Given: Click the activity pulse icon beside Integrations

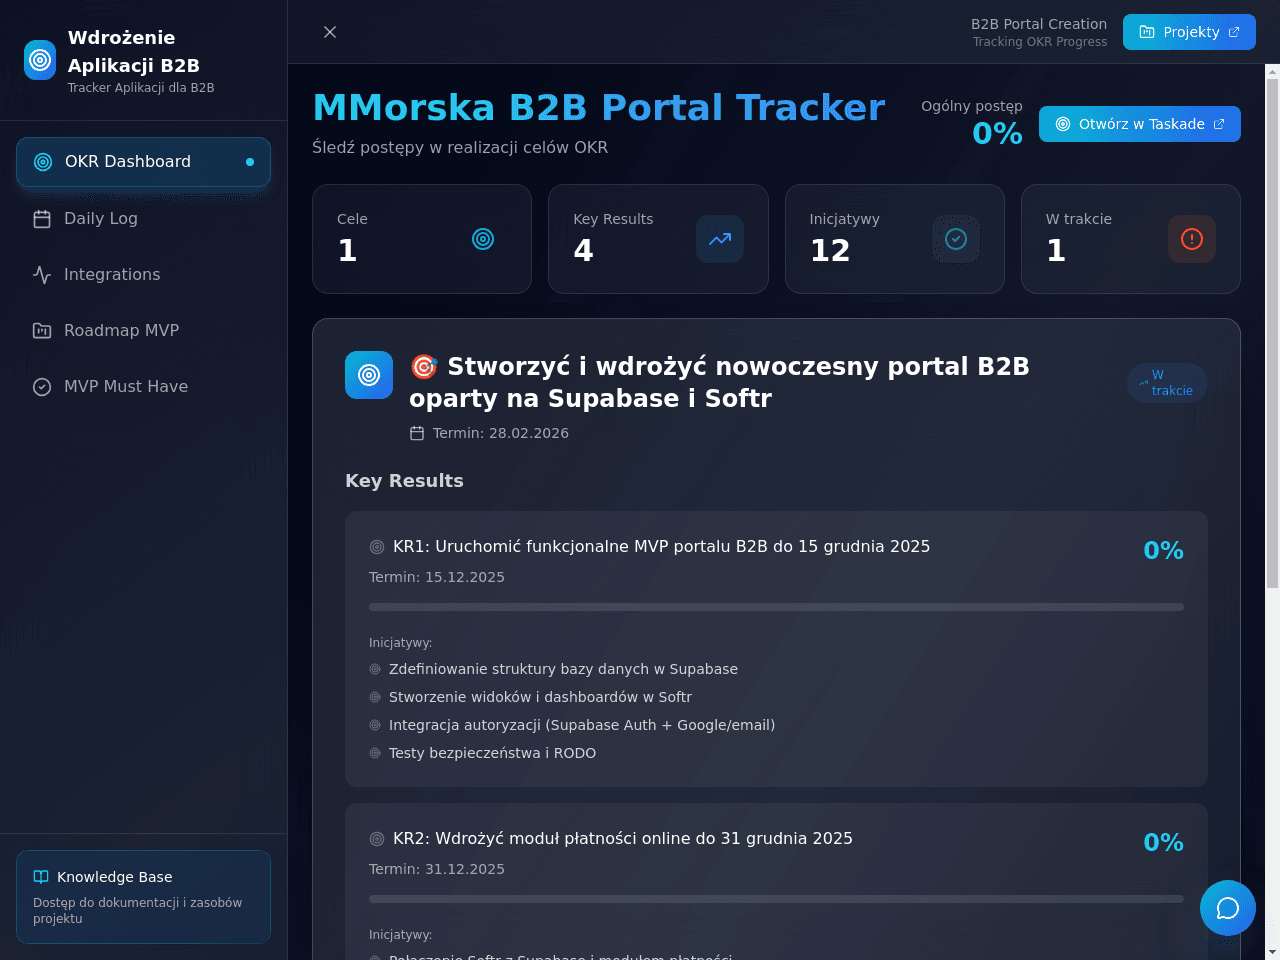Looking at the screenshot, I should click(42, 275).
